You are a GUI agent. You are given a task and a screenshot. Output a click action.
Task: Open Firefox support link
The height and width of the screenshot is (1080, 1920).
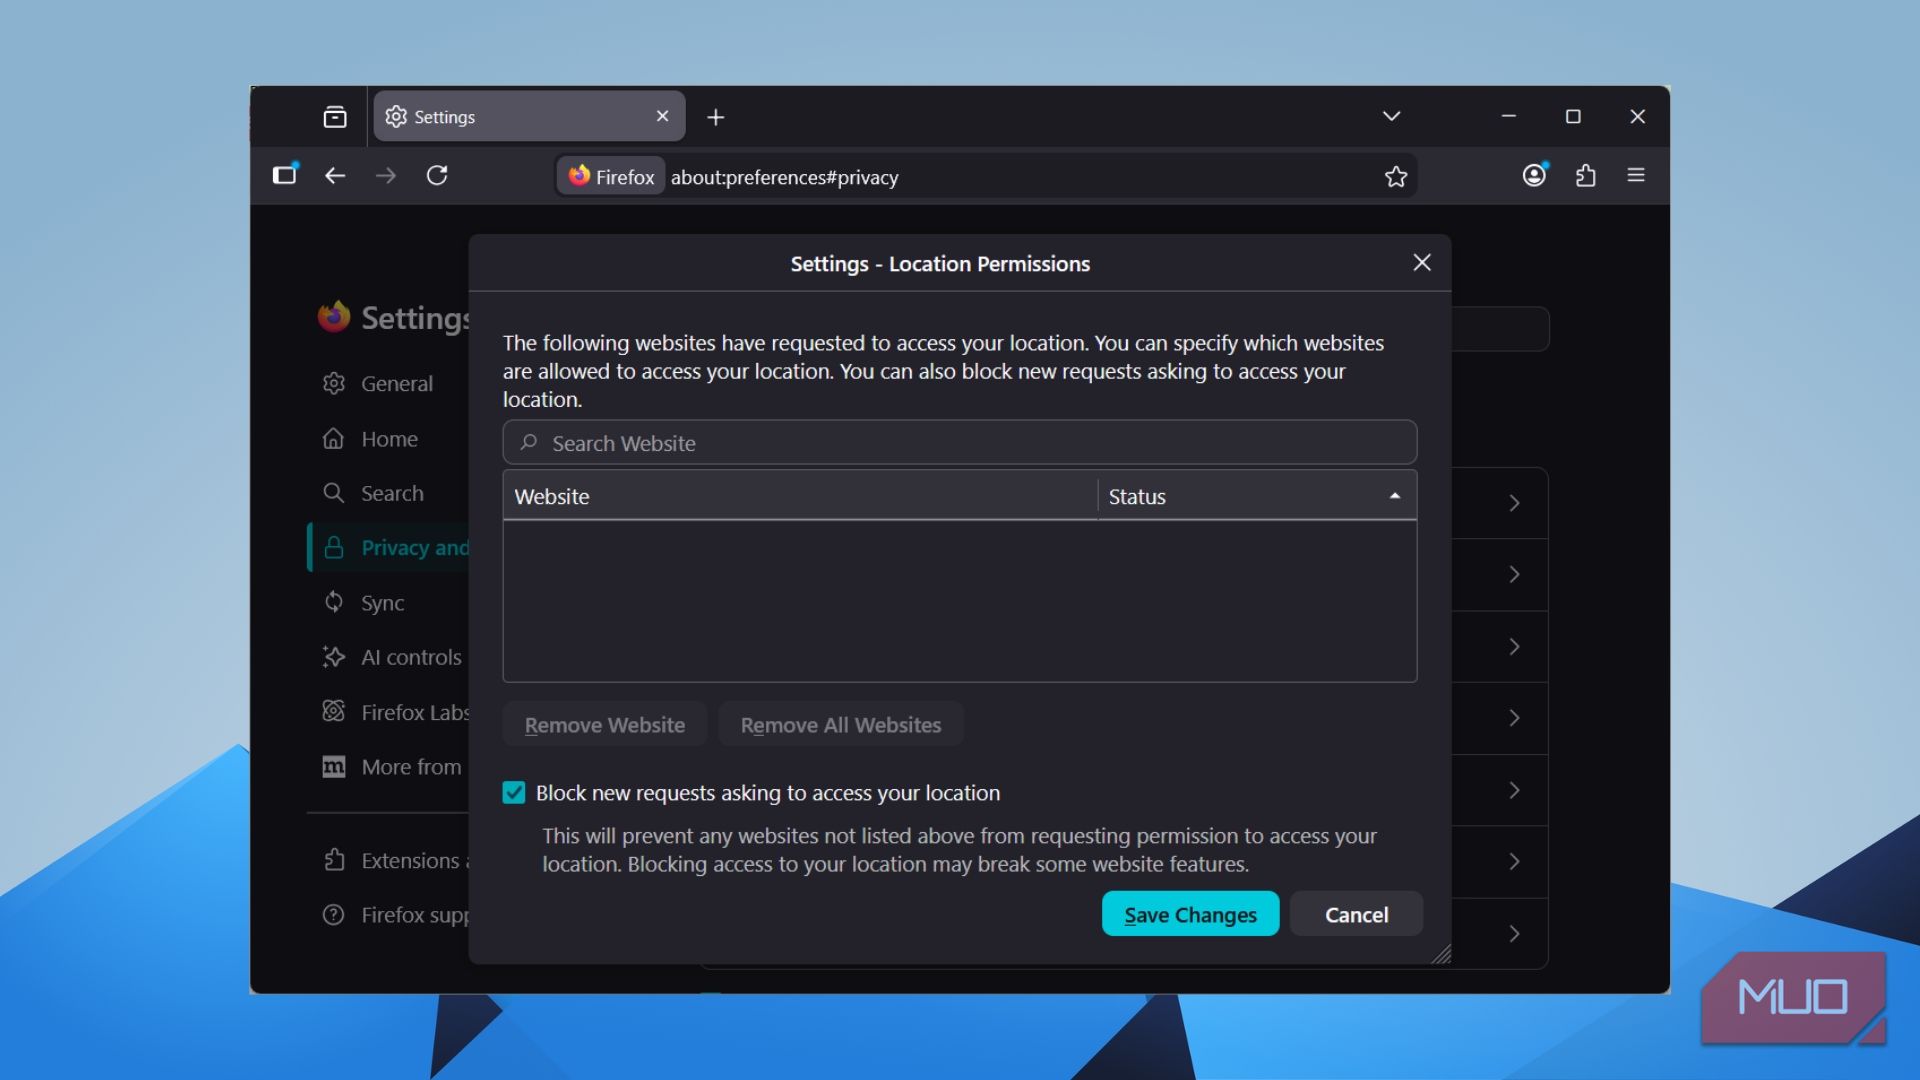coord(388,915)
